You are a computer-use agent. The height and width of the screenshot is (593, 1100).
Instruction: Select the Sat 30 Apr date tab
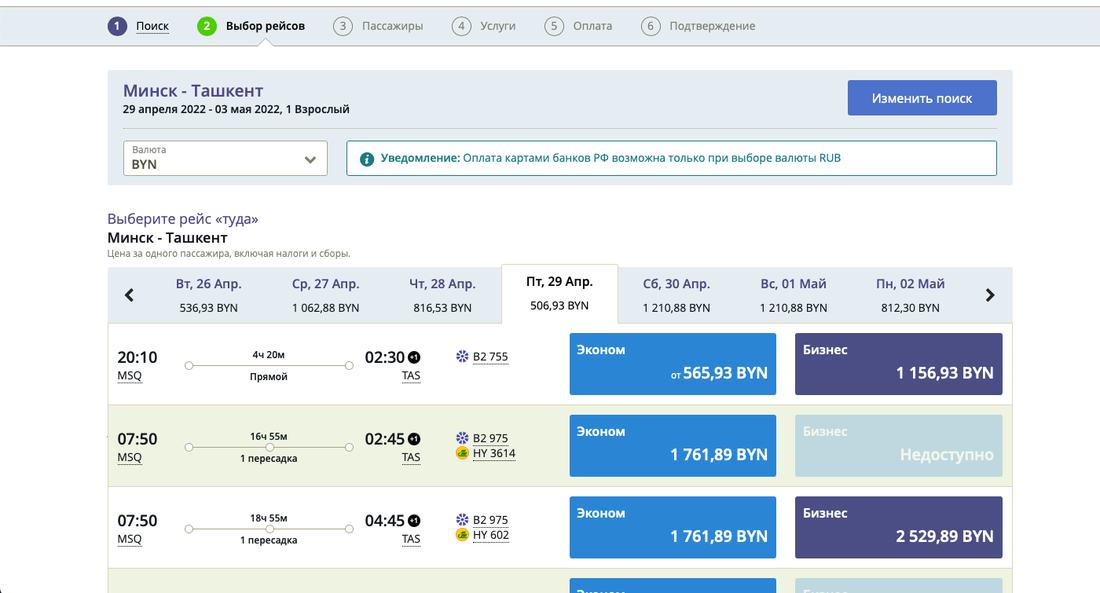click(676, 295)
